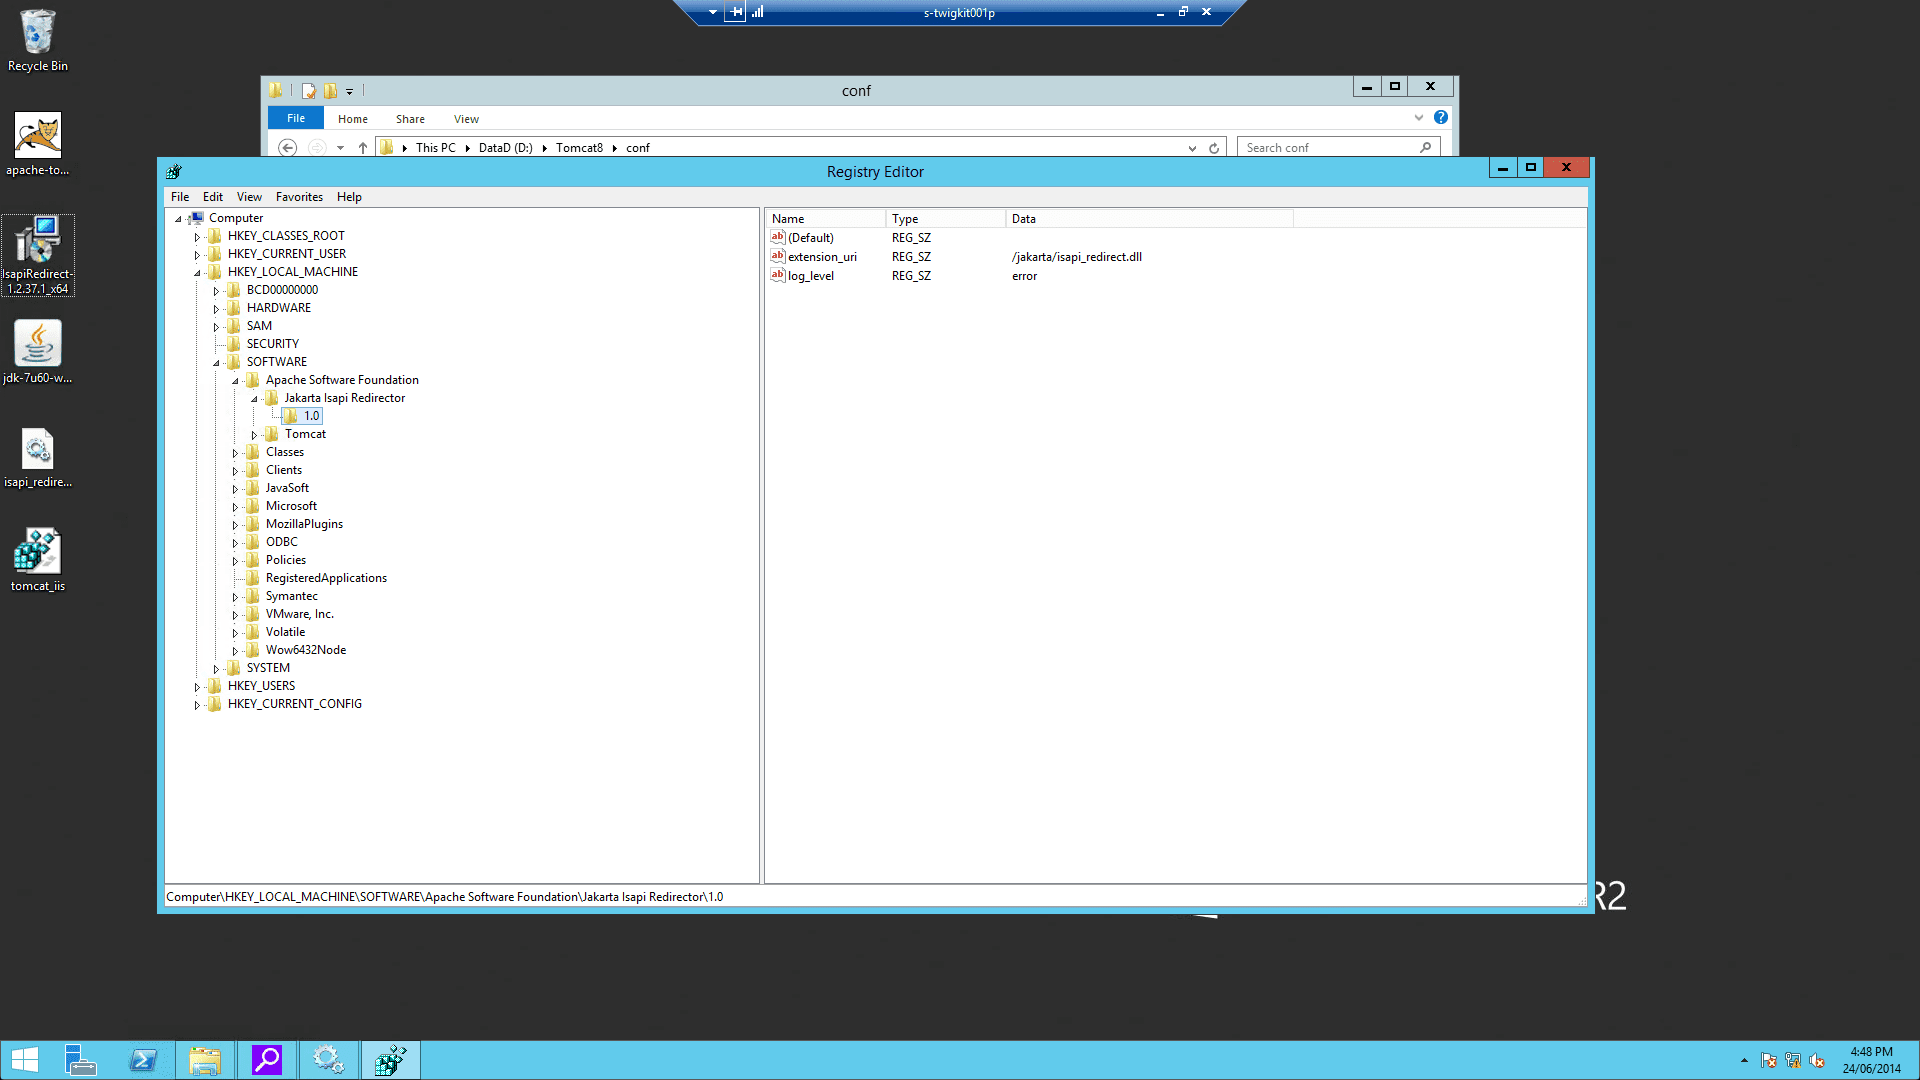
Task: Click the Type column header
Action: 945,218
